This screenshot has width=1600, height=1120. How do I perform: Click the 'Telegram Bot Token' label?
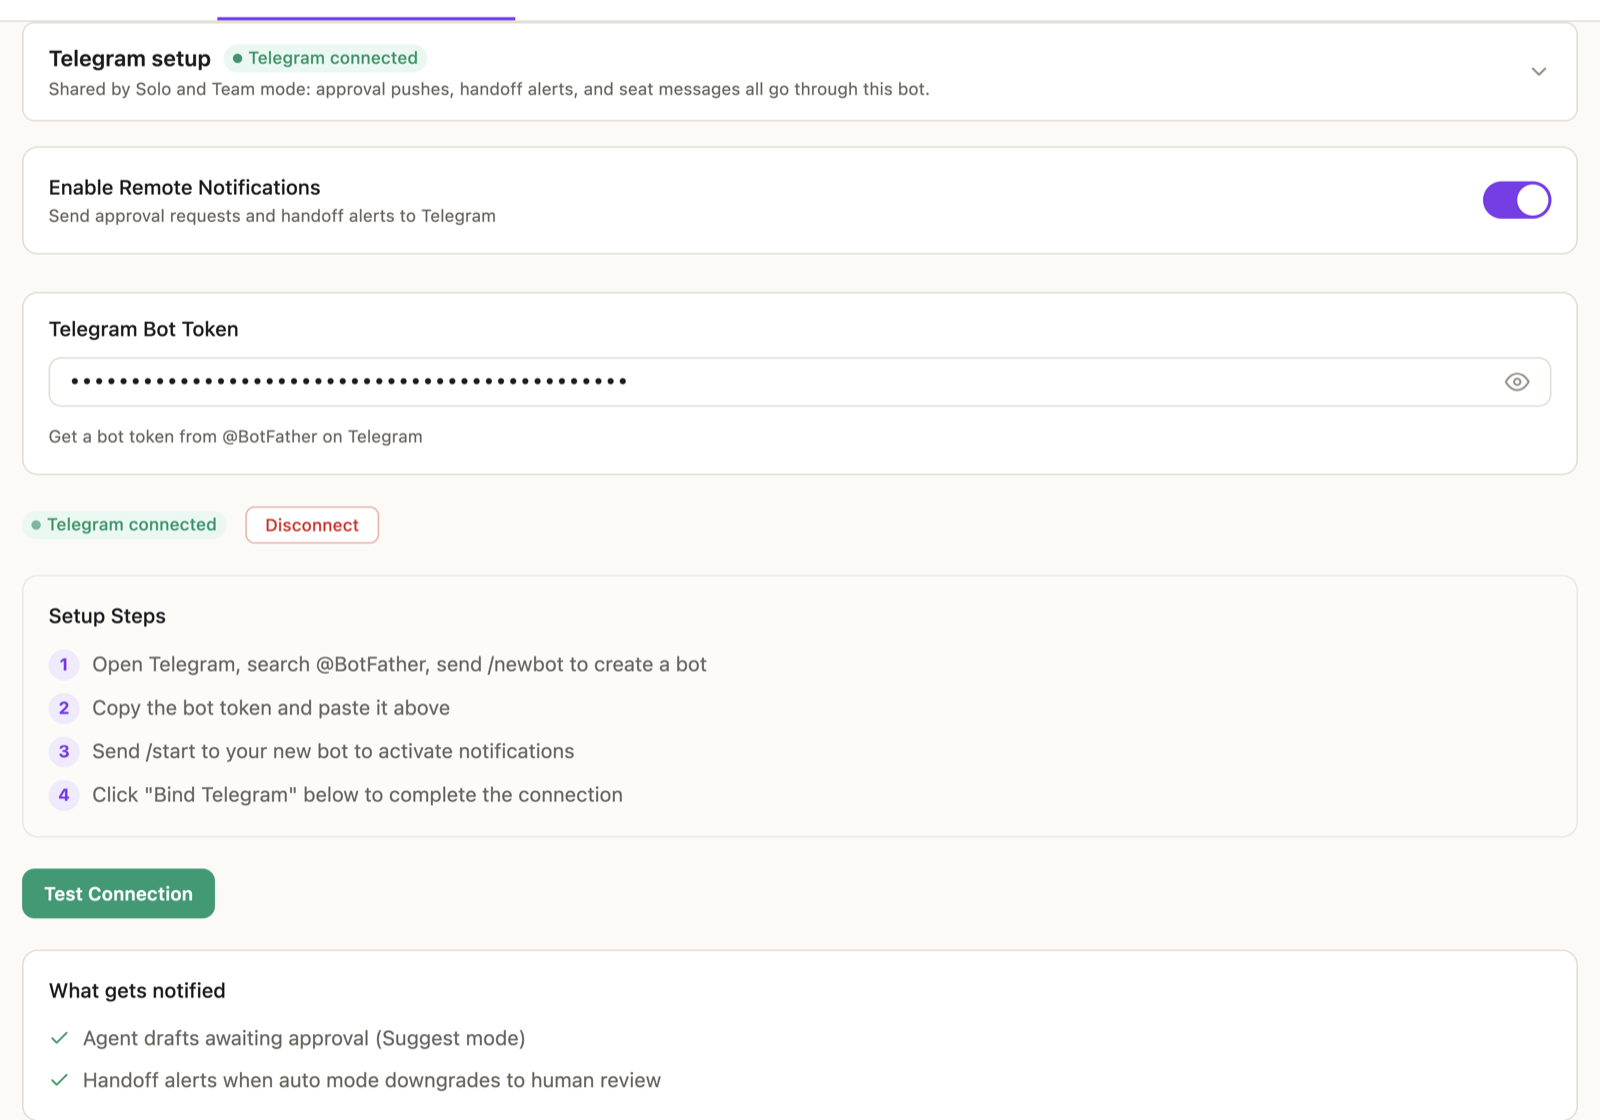tap(143, 329)
